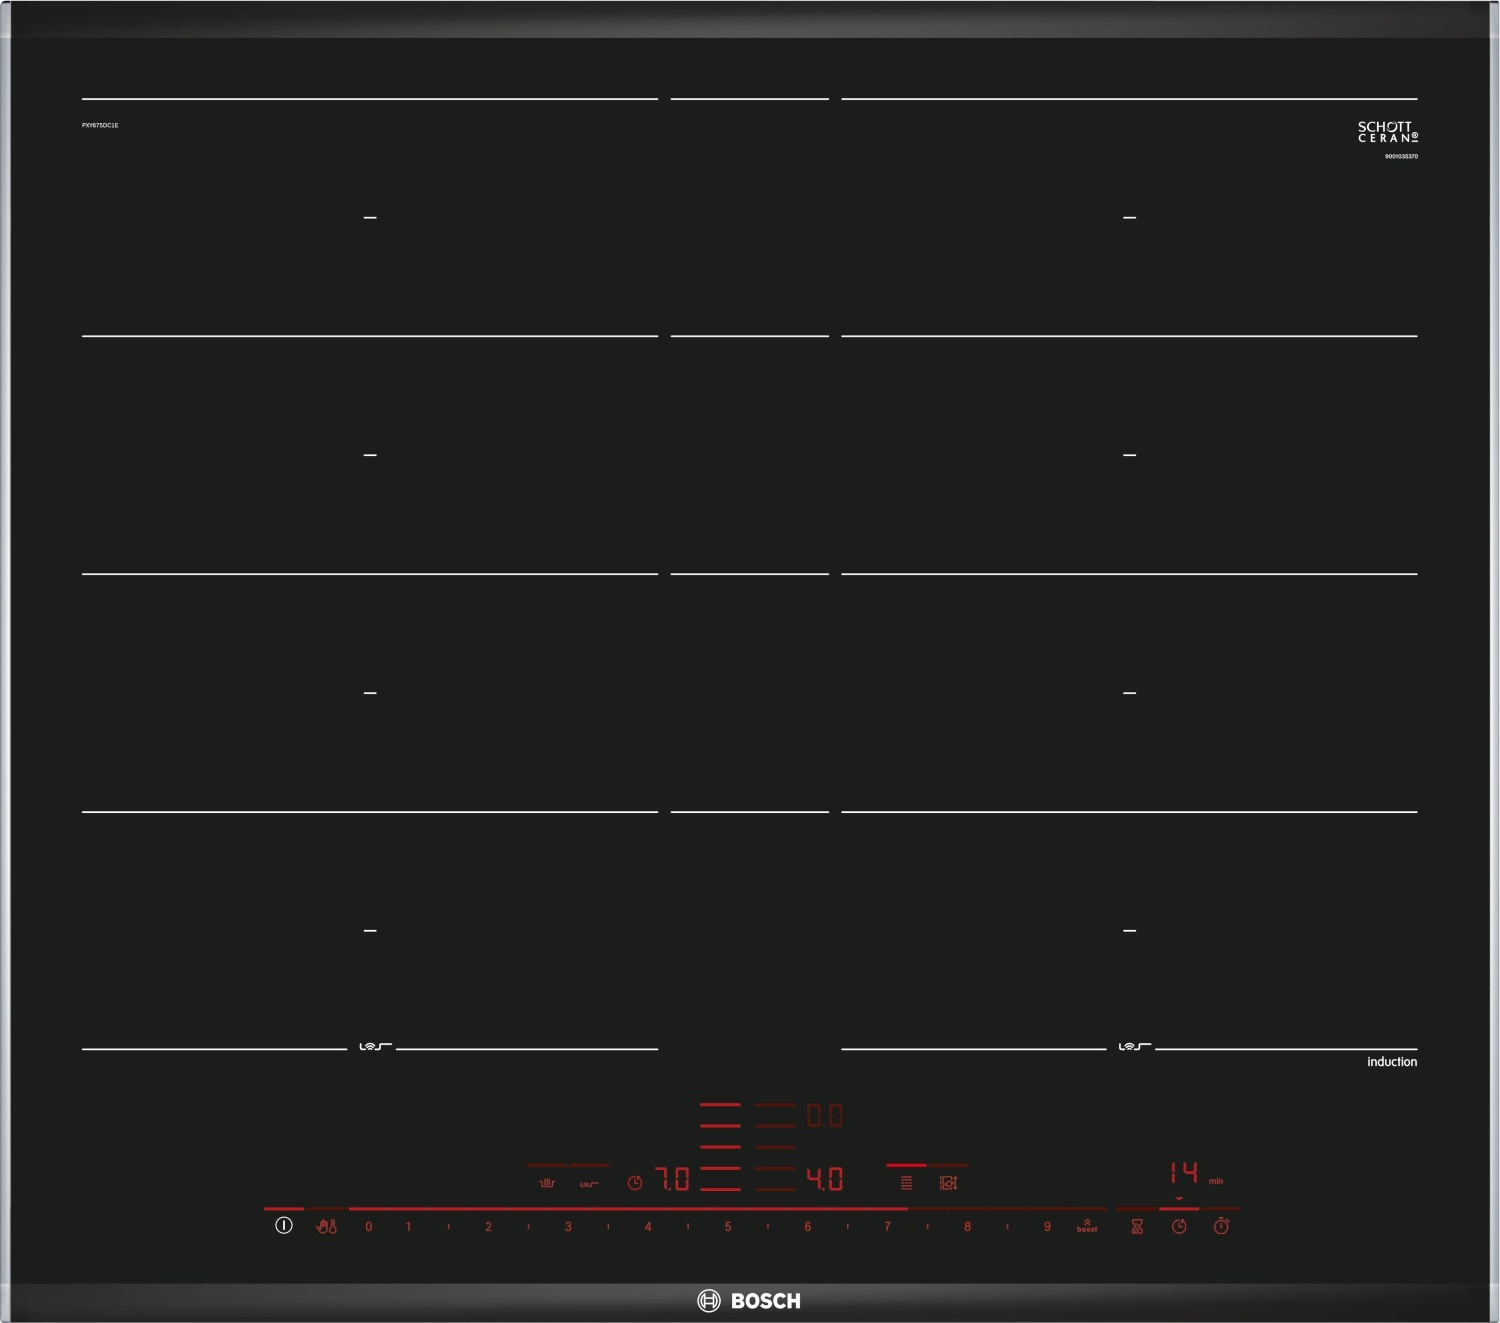The width and height of the screenshot is (1500, 1323).
Task: Click the serial number under SCHOTT CERAN
Action: coord(1401,156)
